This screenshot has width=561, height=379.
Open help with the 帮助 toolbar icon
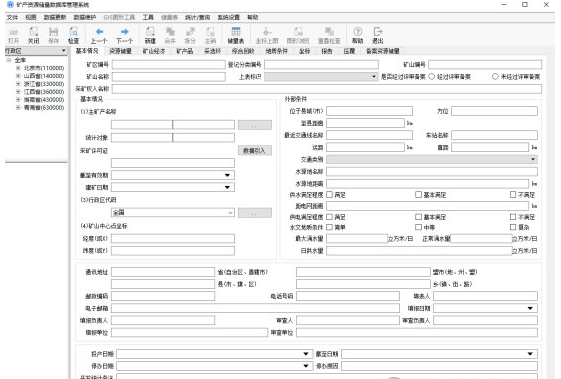point(357,35)
